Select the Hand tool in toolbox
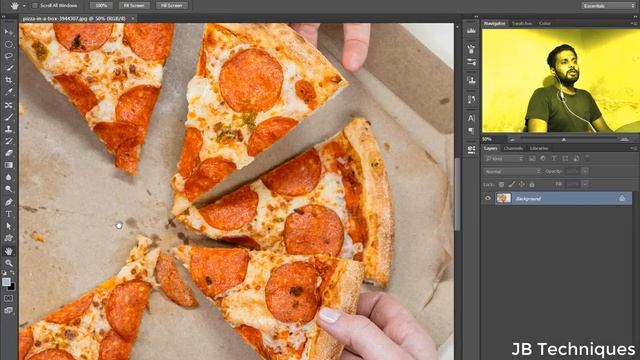The image size is (640, 360). 9,251
